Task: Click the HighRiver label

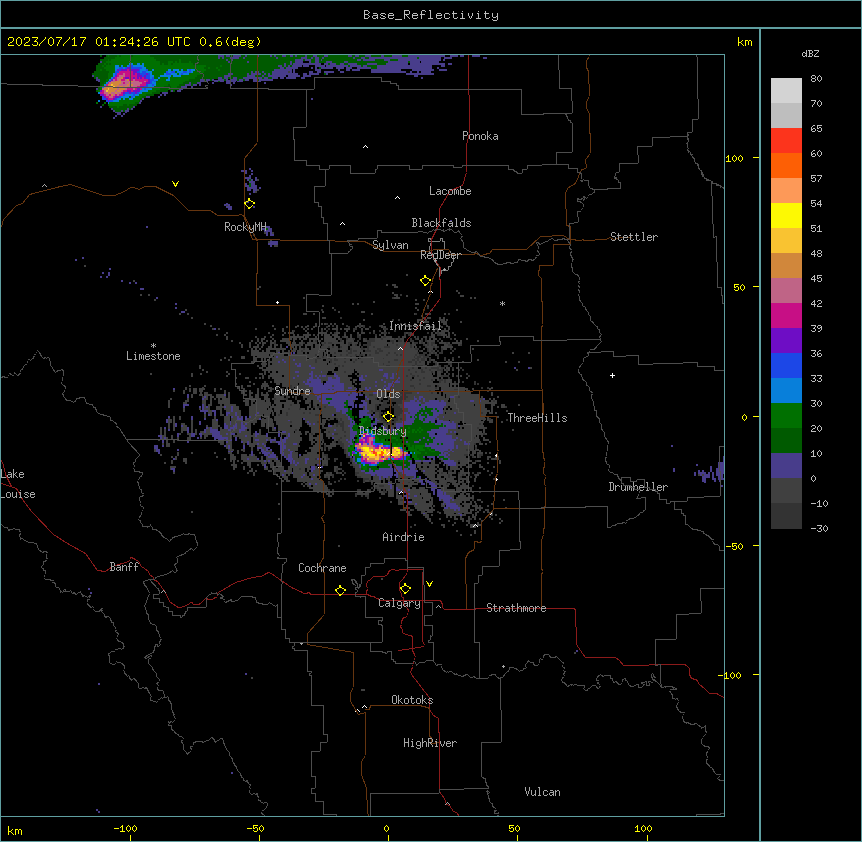Action: 430,743
